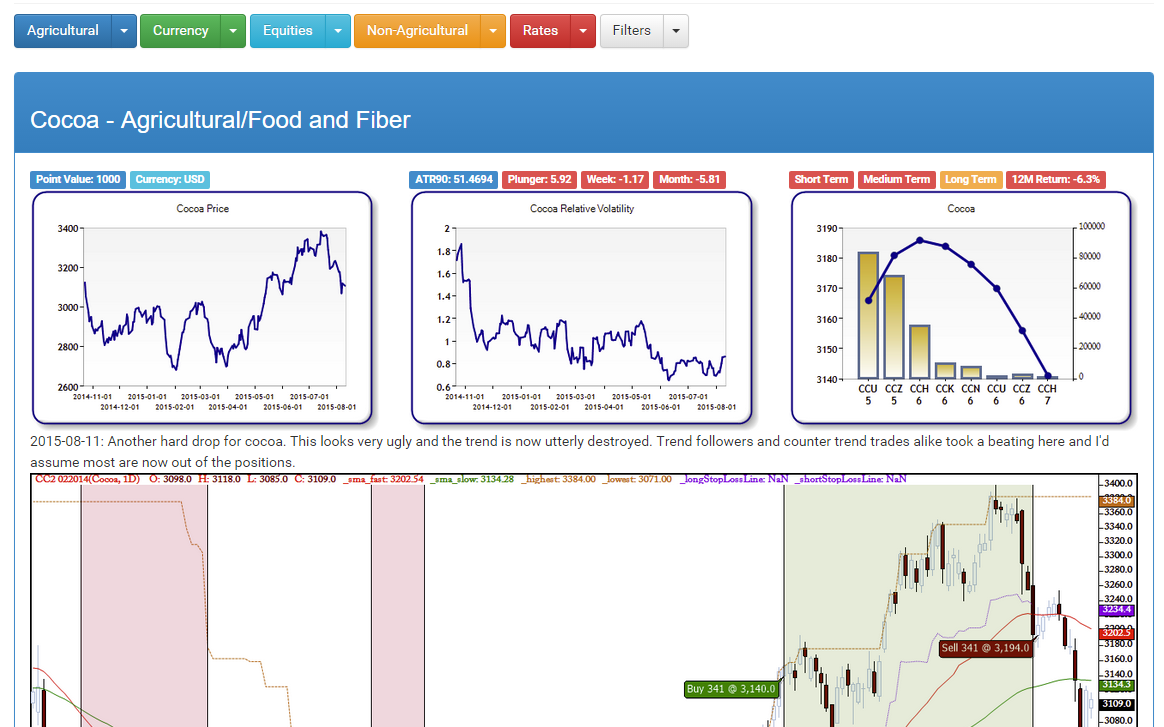Screen dimensions: 1164x727
Task: Expand the Agricultural dropdown caret
Action: pos(124,31)
